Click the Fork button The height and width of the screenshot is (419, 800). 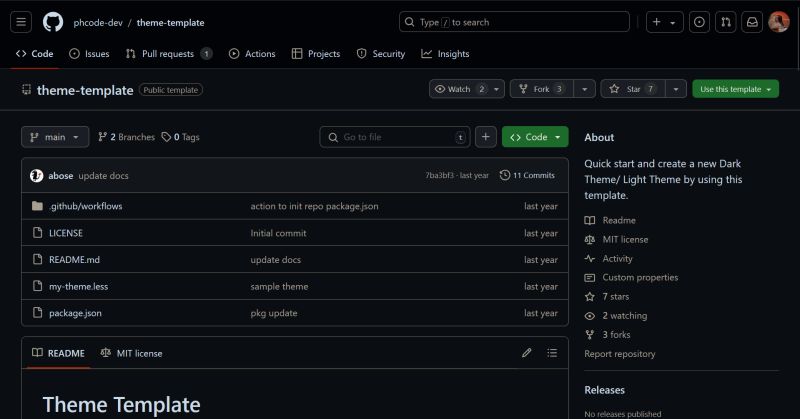(542, 89)
